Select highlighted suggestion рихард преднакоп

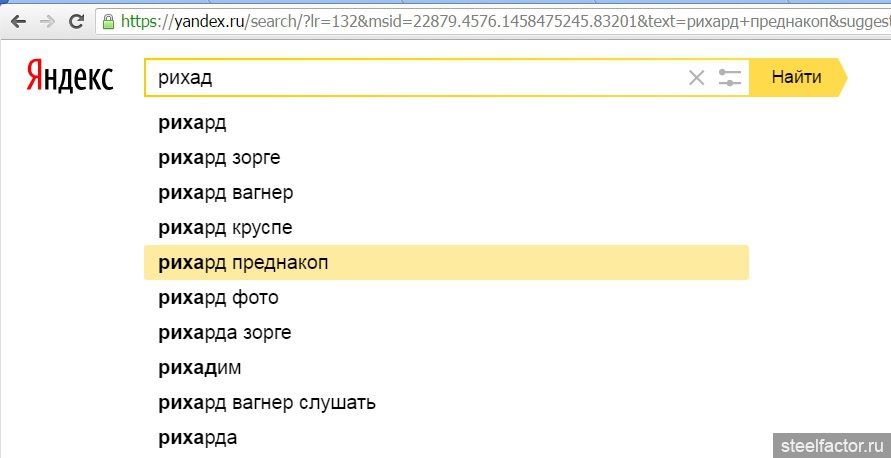446,263
